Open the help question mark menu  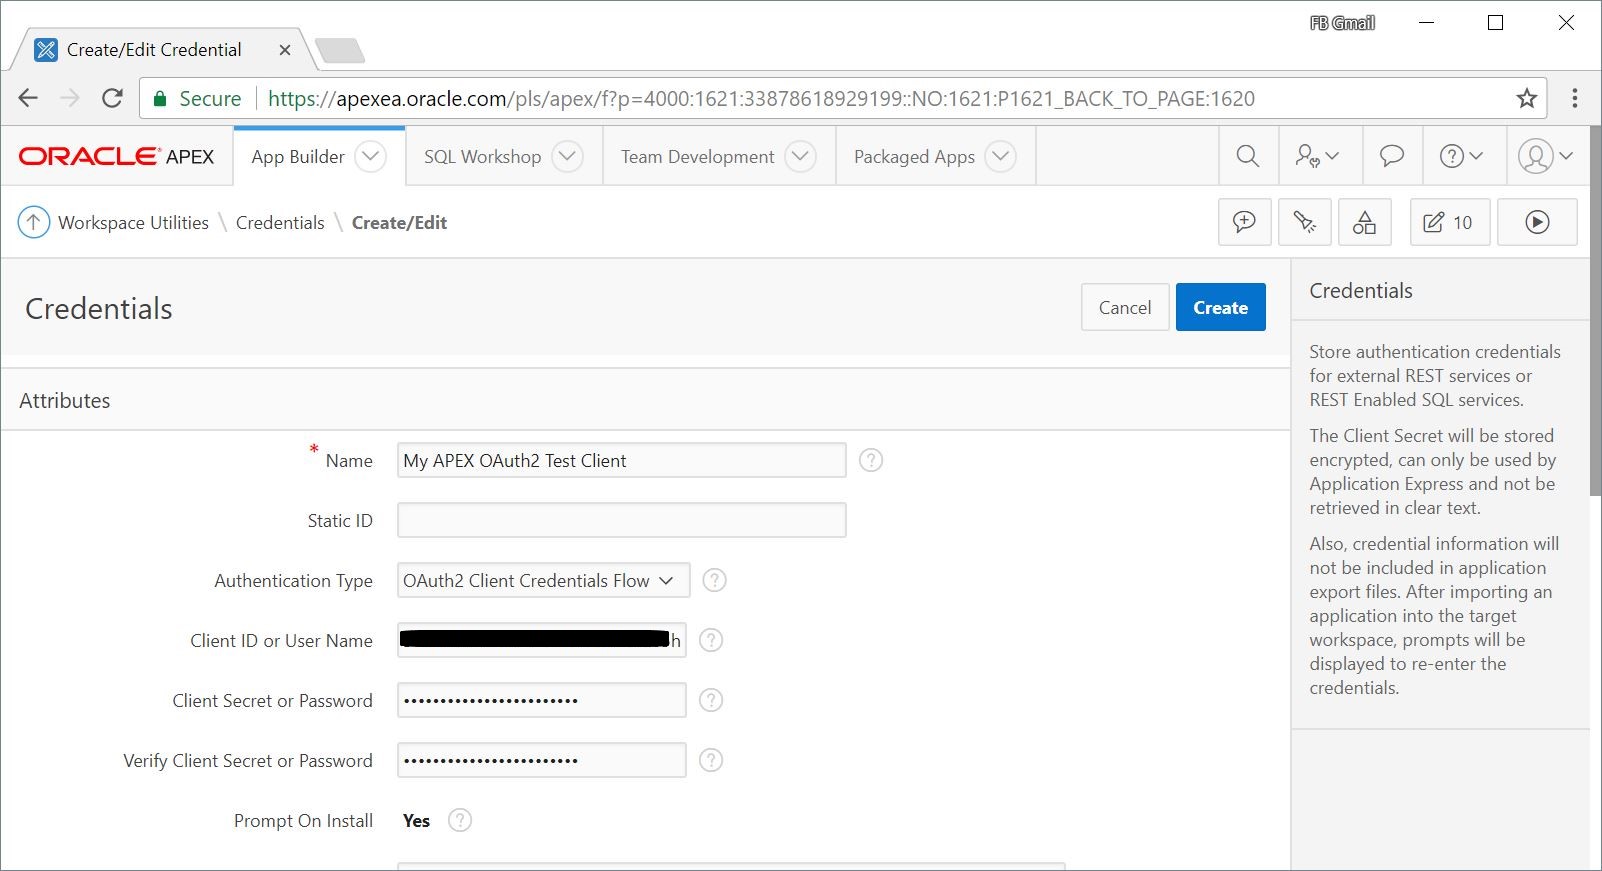tap(1461, 156)
